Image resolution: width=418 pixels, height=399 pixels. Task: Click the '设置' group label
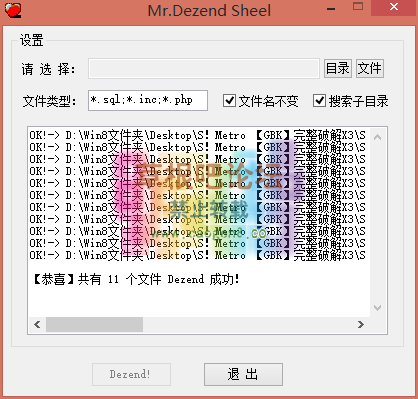pyautogui.click(x=31, y=40)
